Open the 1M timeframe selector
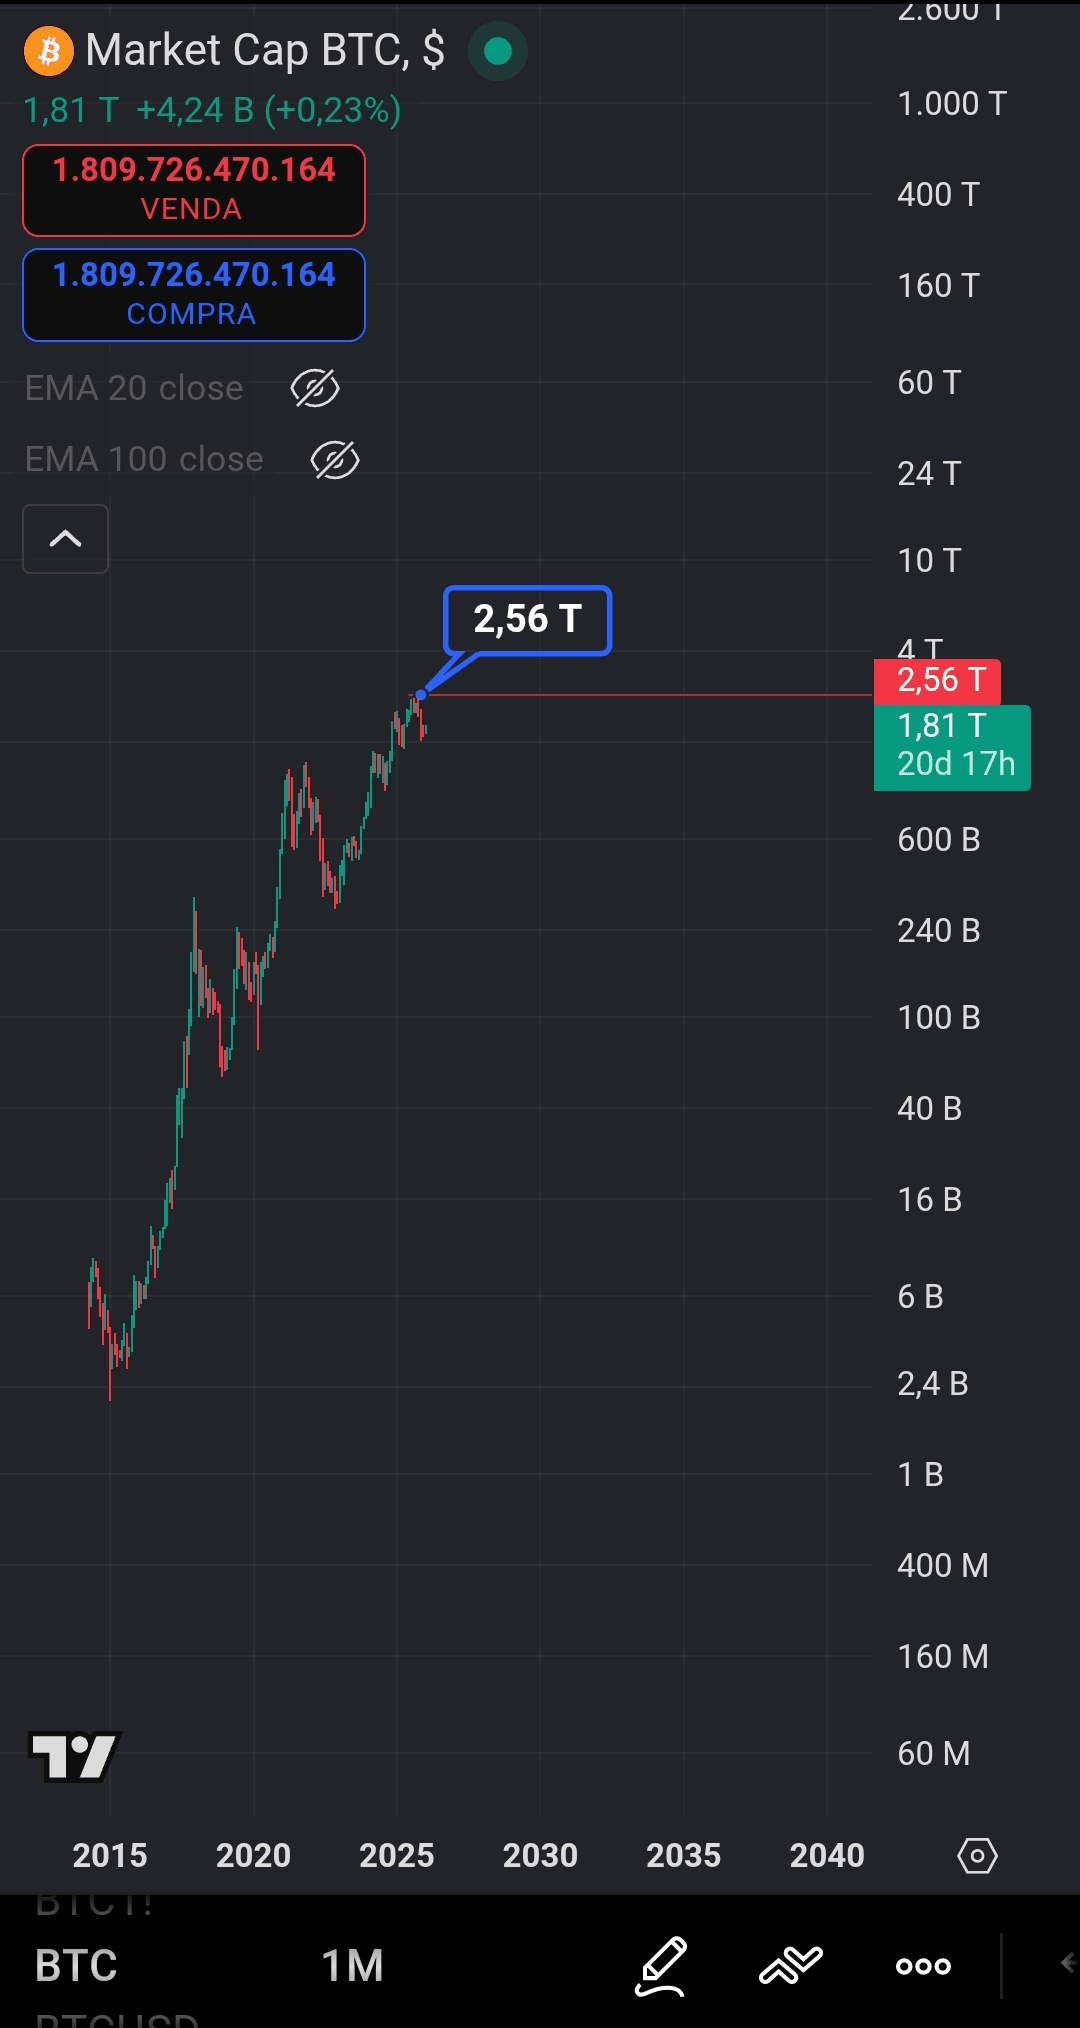The width and height of the screenshot is (1080, 2028). point(353,1965)
